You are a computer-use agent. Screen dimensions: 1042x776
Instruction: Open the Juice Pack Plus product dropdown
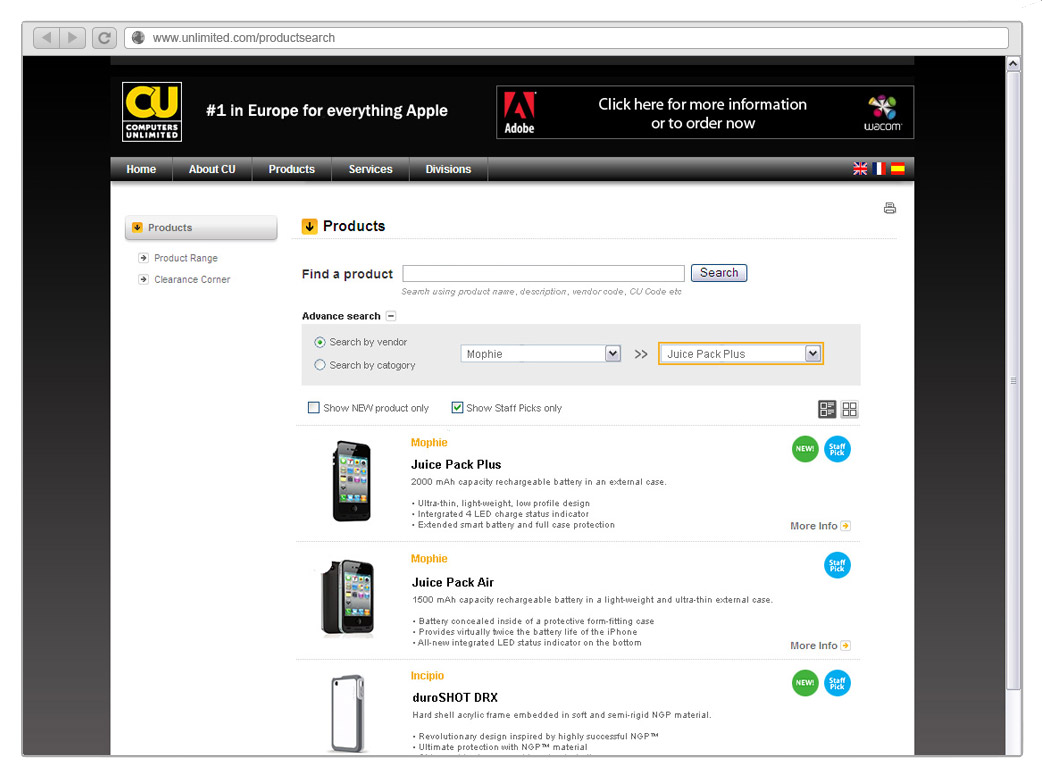pyautogui.click(x=741, y=353)
